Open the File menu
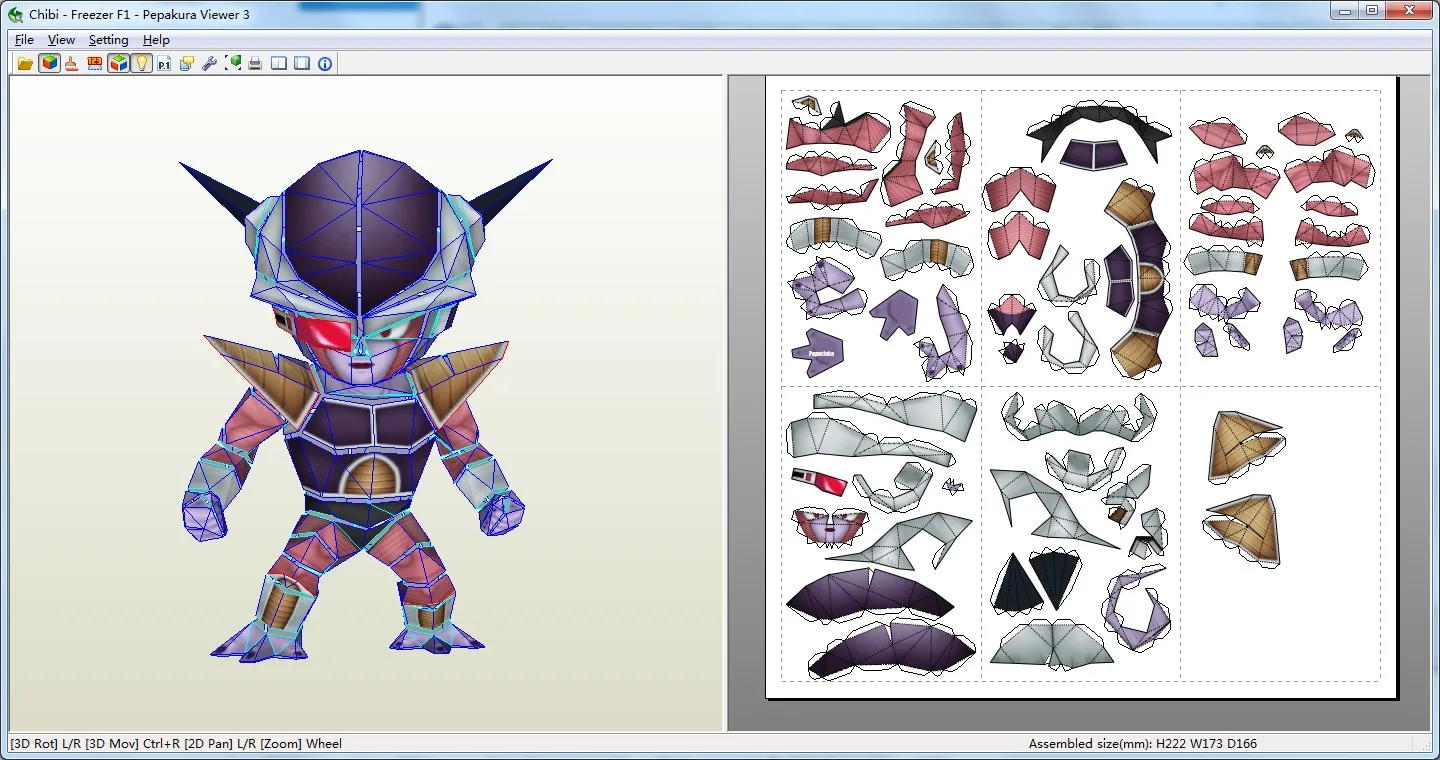1440x760 pixels. pos(24,40)
